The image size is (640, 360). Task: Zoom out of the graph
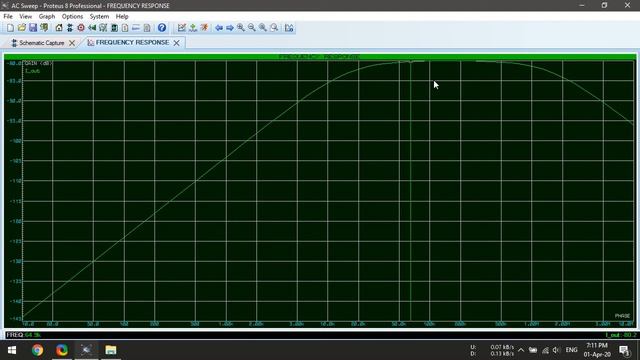click(252, 28)
